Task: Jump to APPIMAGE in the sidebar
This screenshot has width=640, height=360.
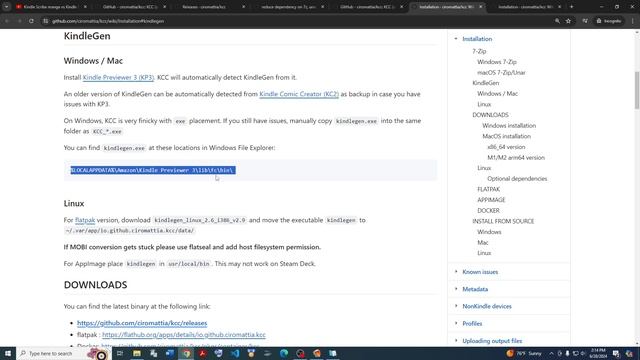Action: [491, 200]
